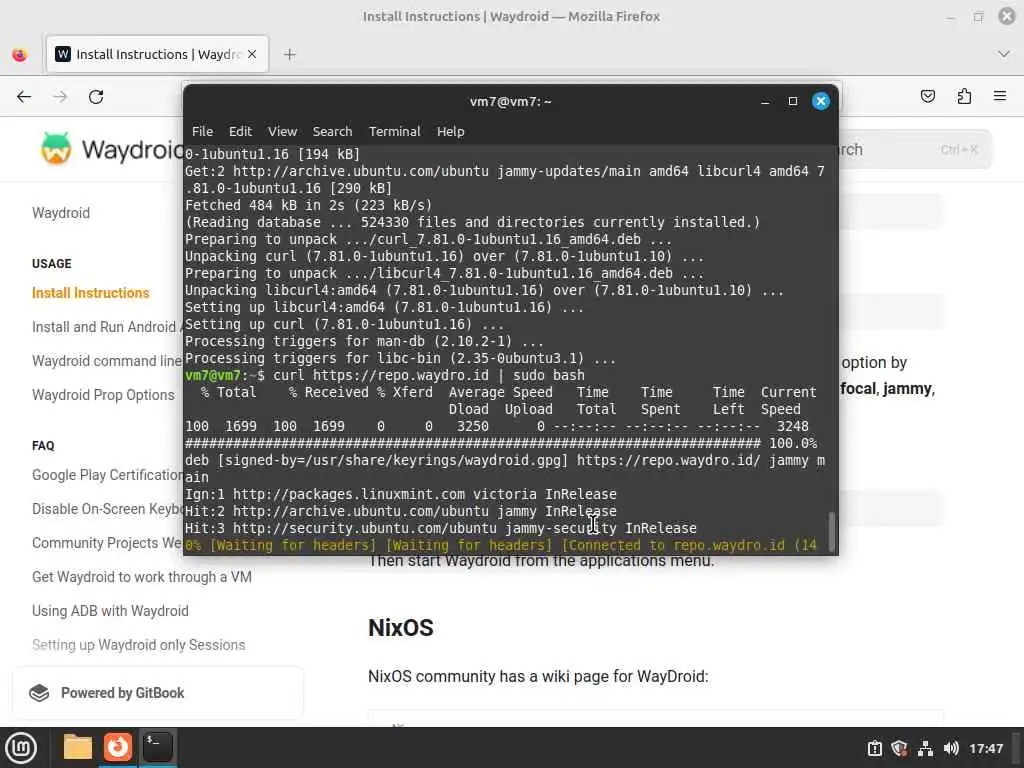This screenshot has width=1024, height=768.
Task: Reload the page in Firefox
Action: (96, 97)
